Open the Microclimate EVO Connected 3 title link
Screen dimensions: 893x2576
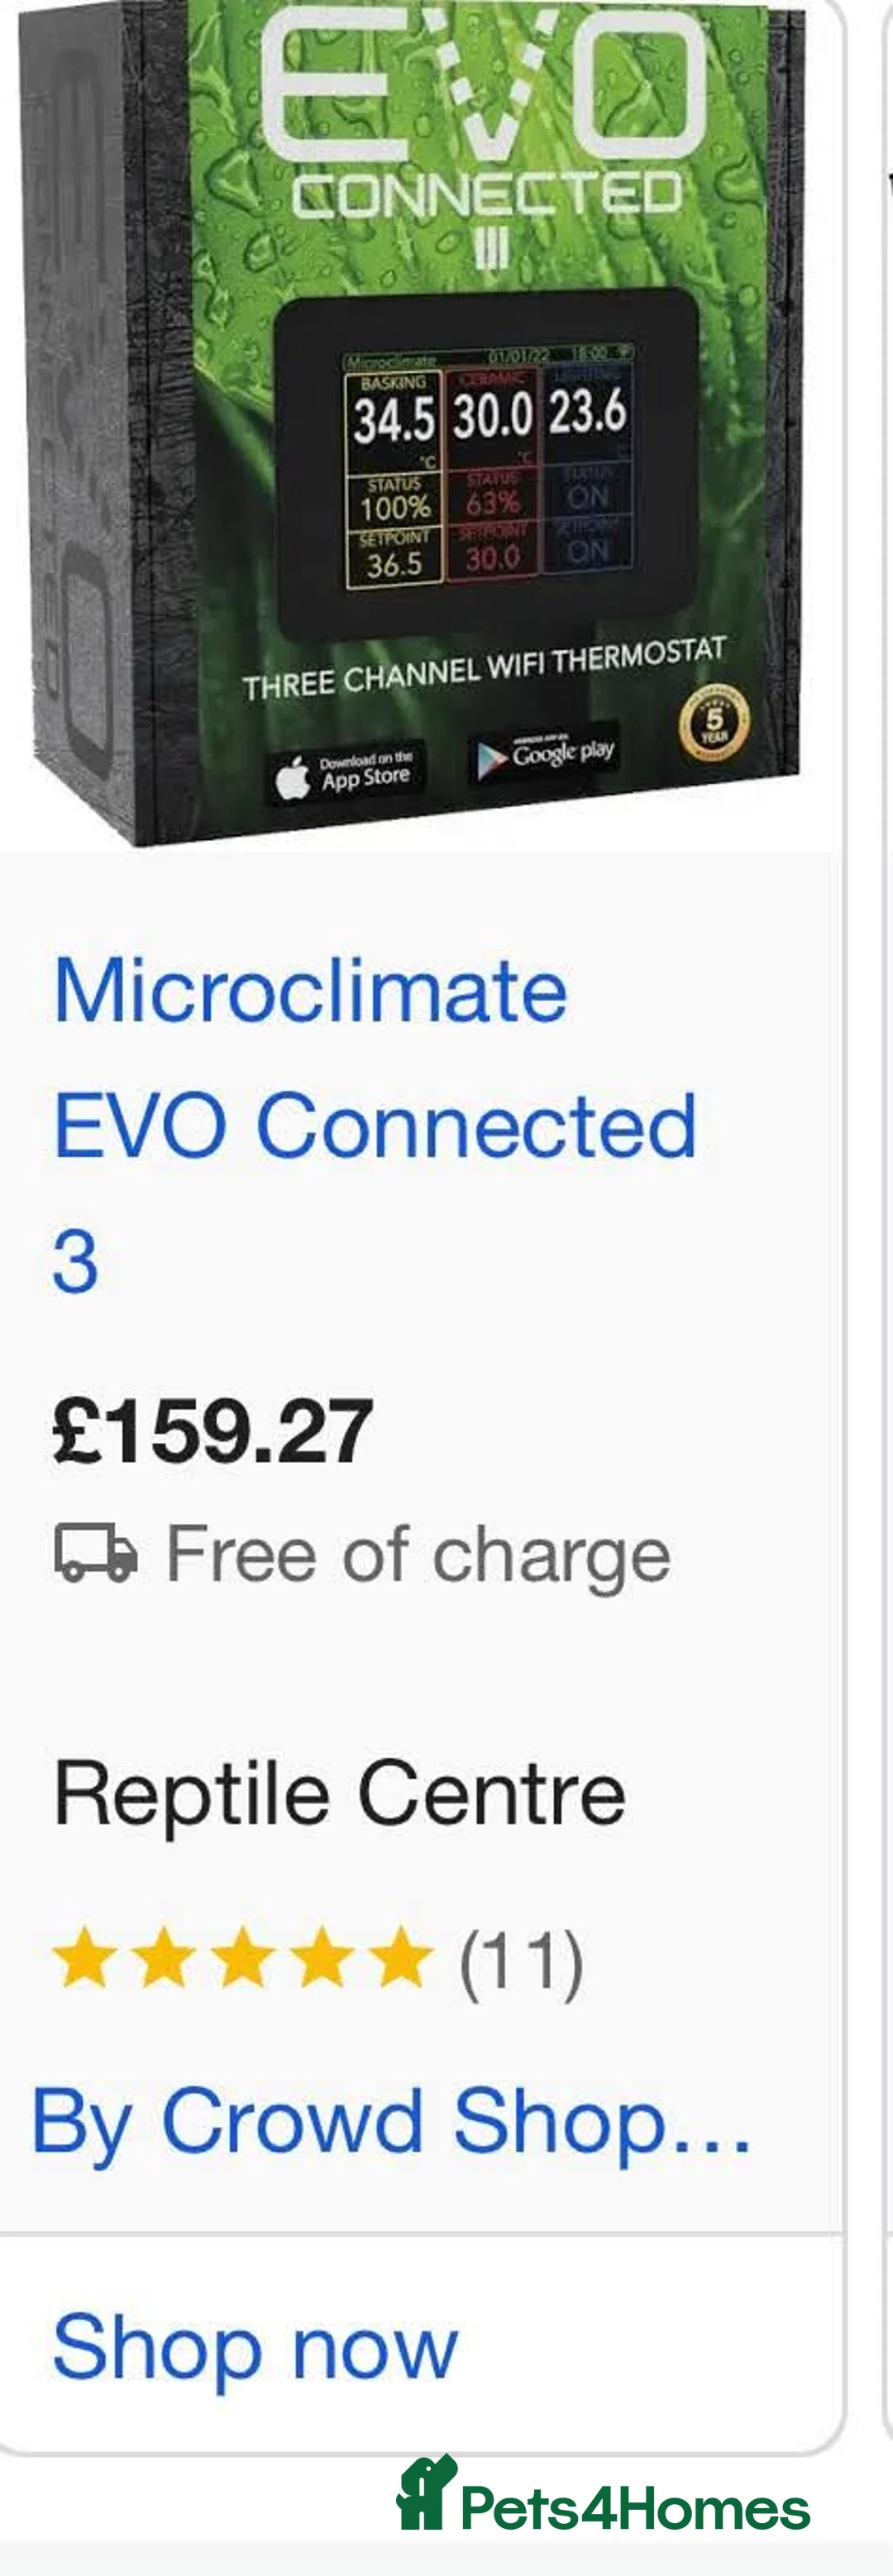click(374, 1123)
